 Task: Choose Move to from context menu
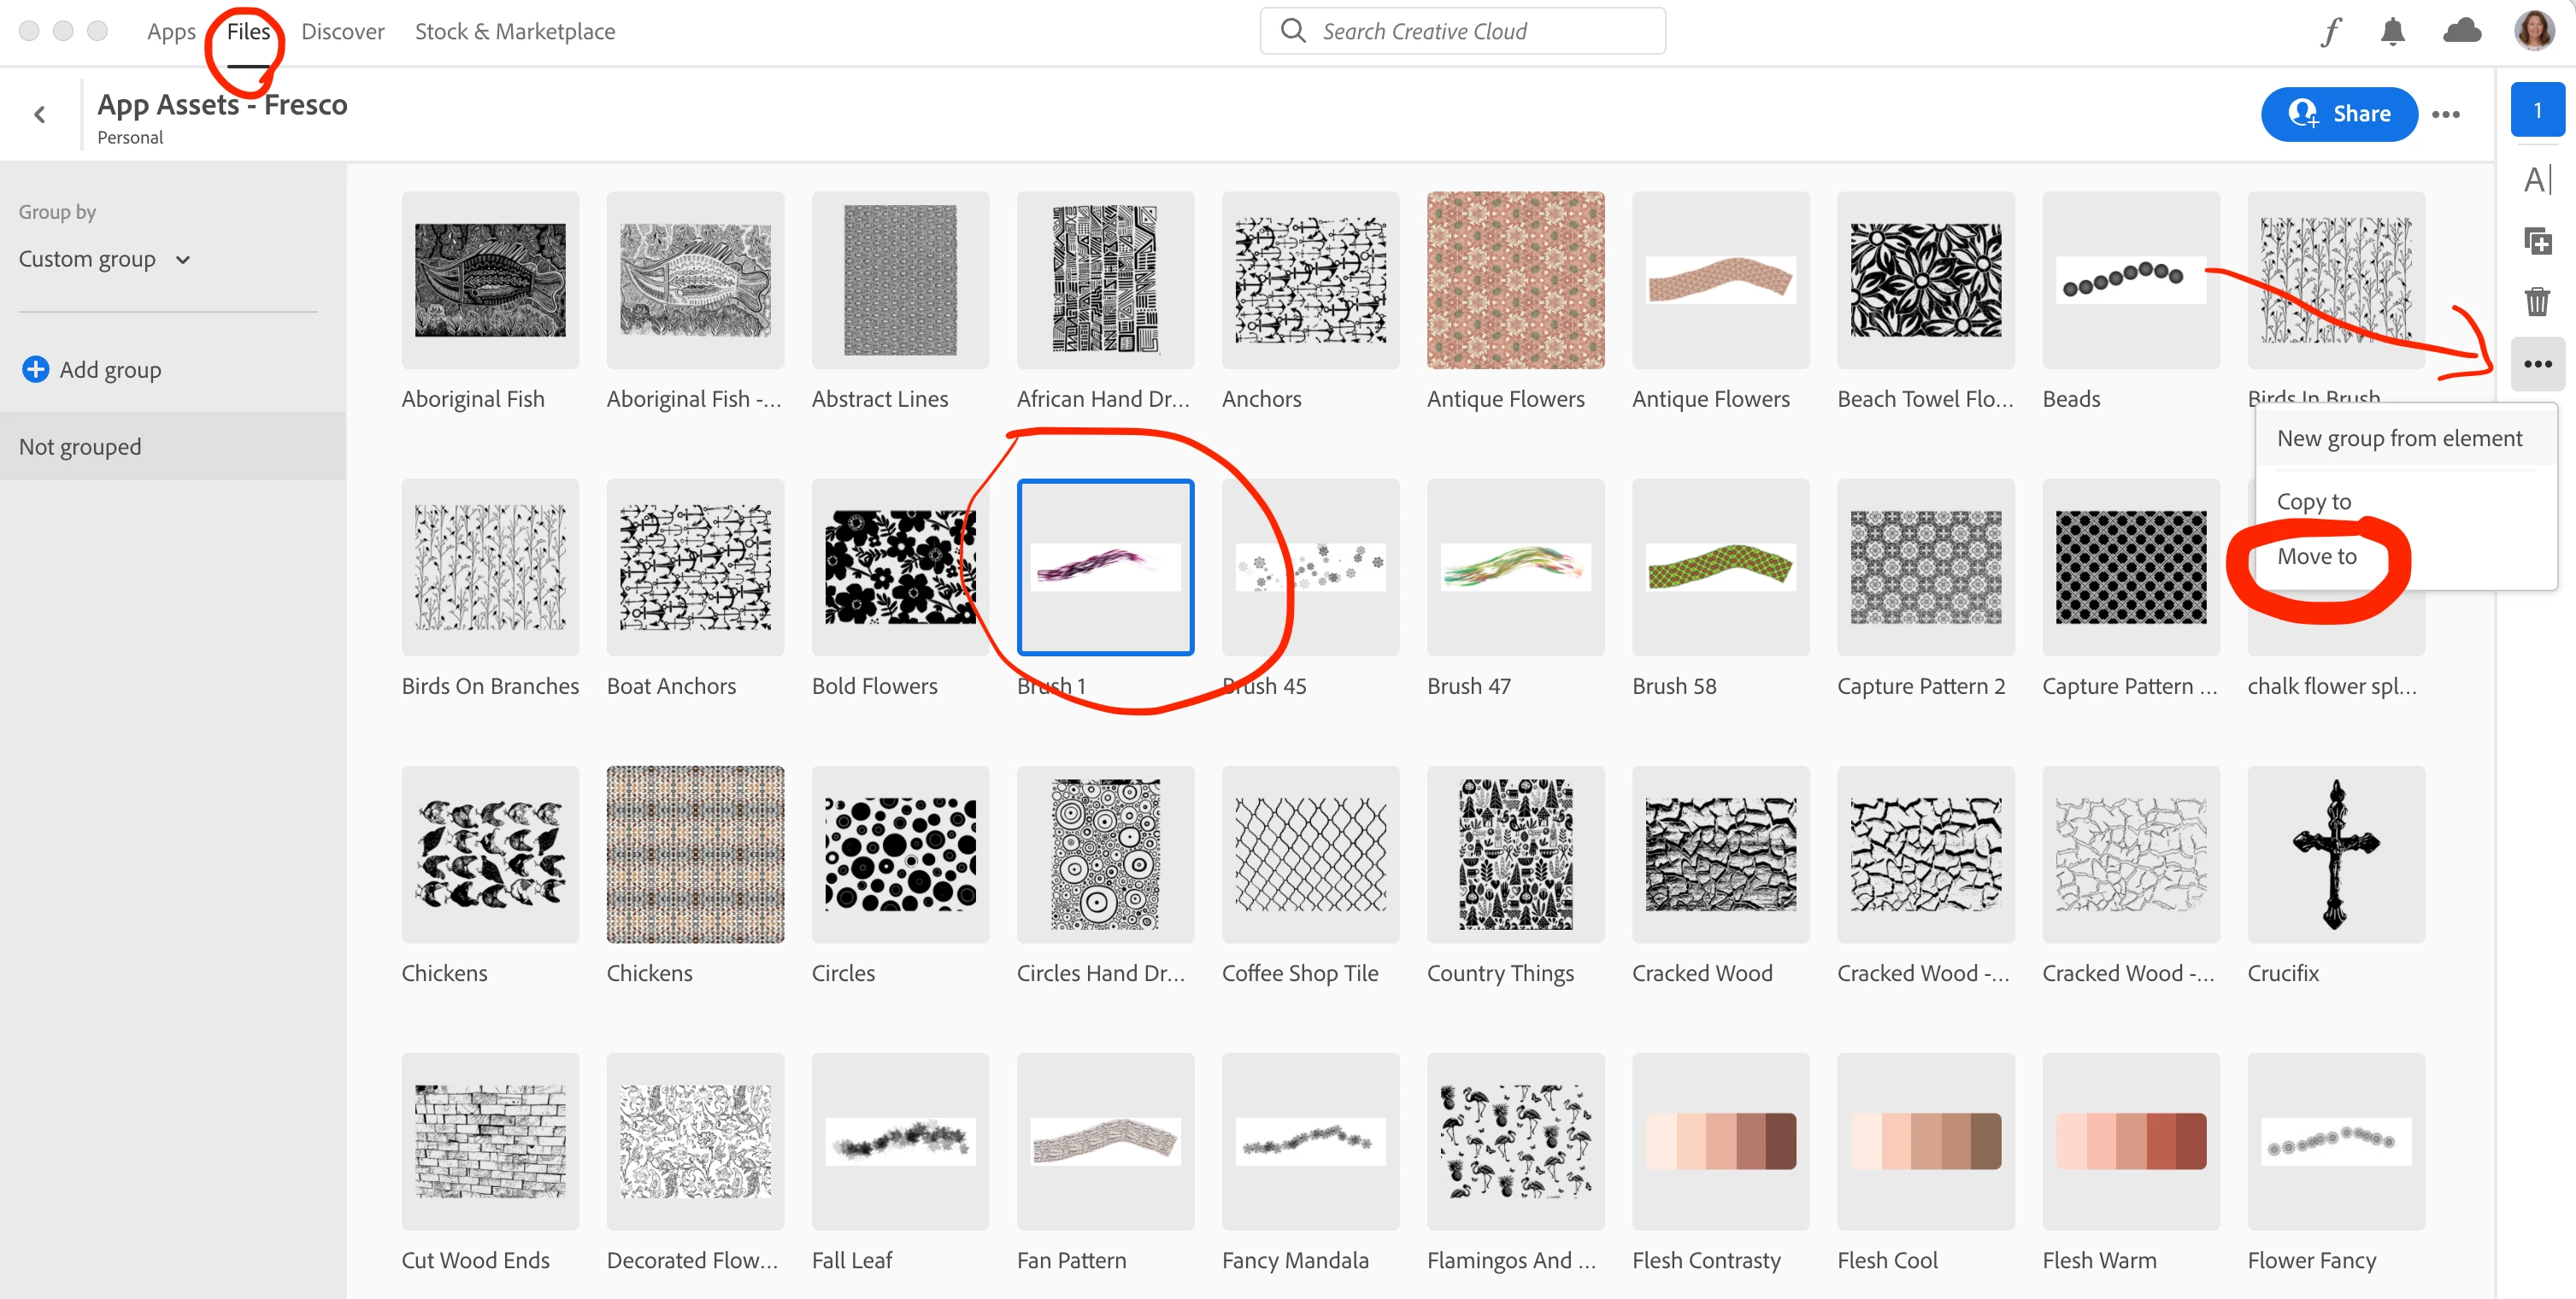coord(2316,556)
